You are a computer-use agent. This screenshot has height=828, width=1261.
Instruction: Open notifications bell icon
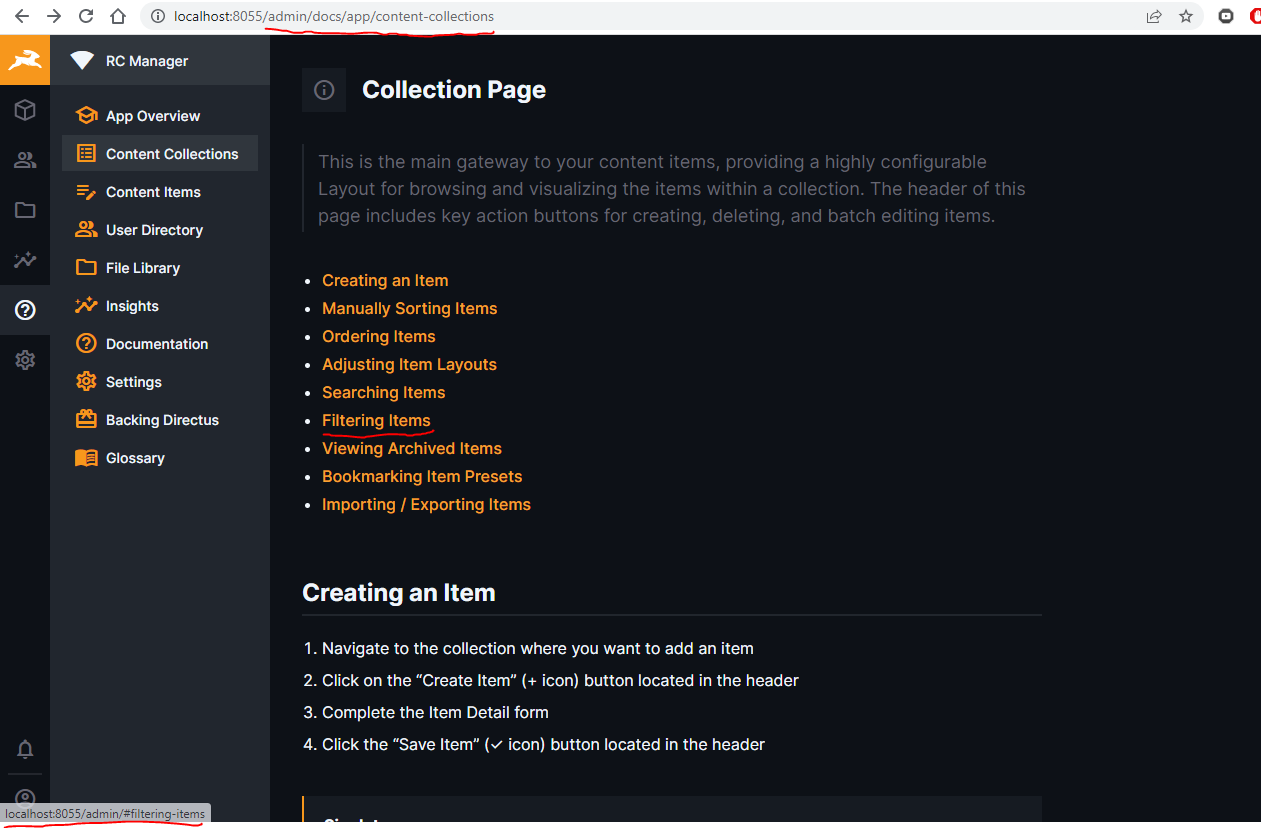(x=25, y=749)
